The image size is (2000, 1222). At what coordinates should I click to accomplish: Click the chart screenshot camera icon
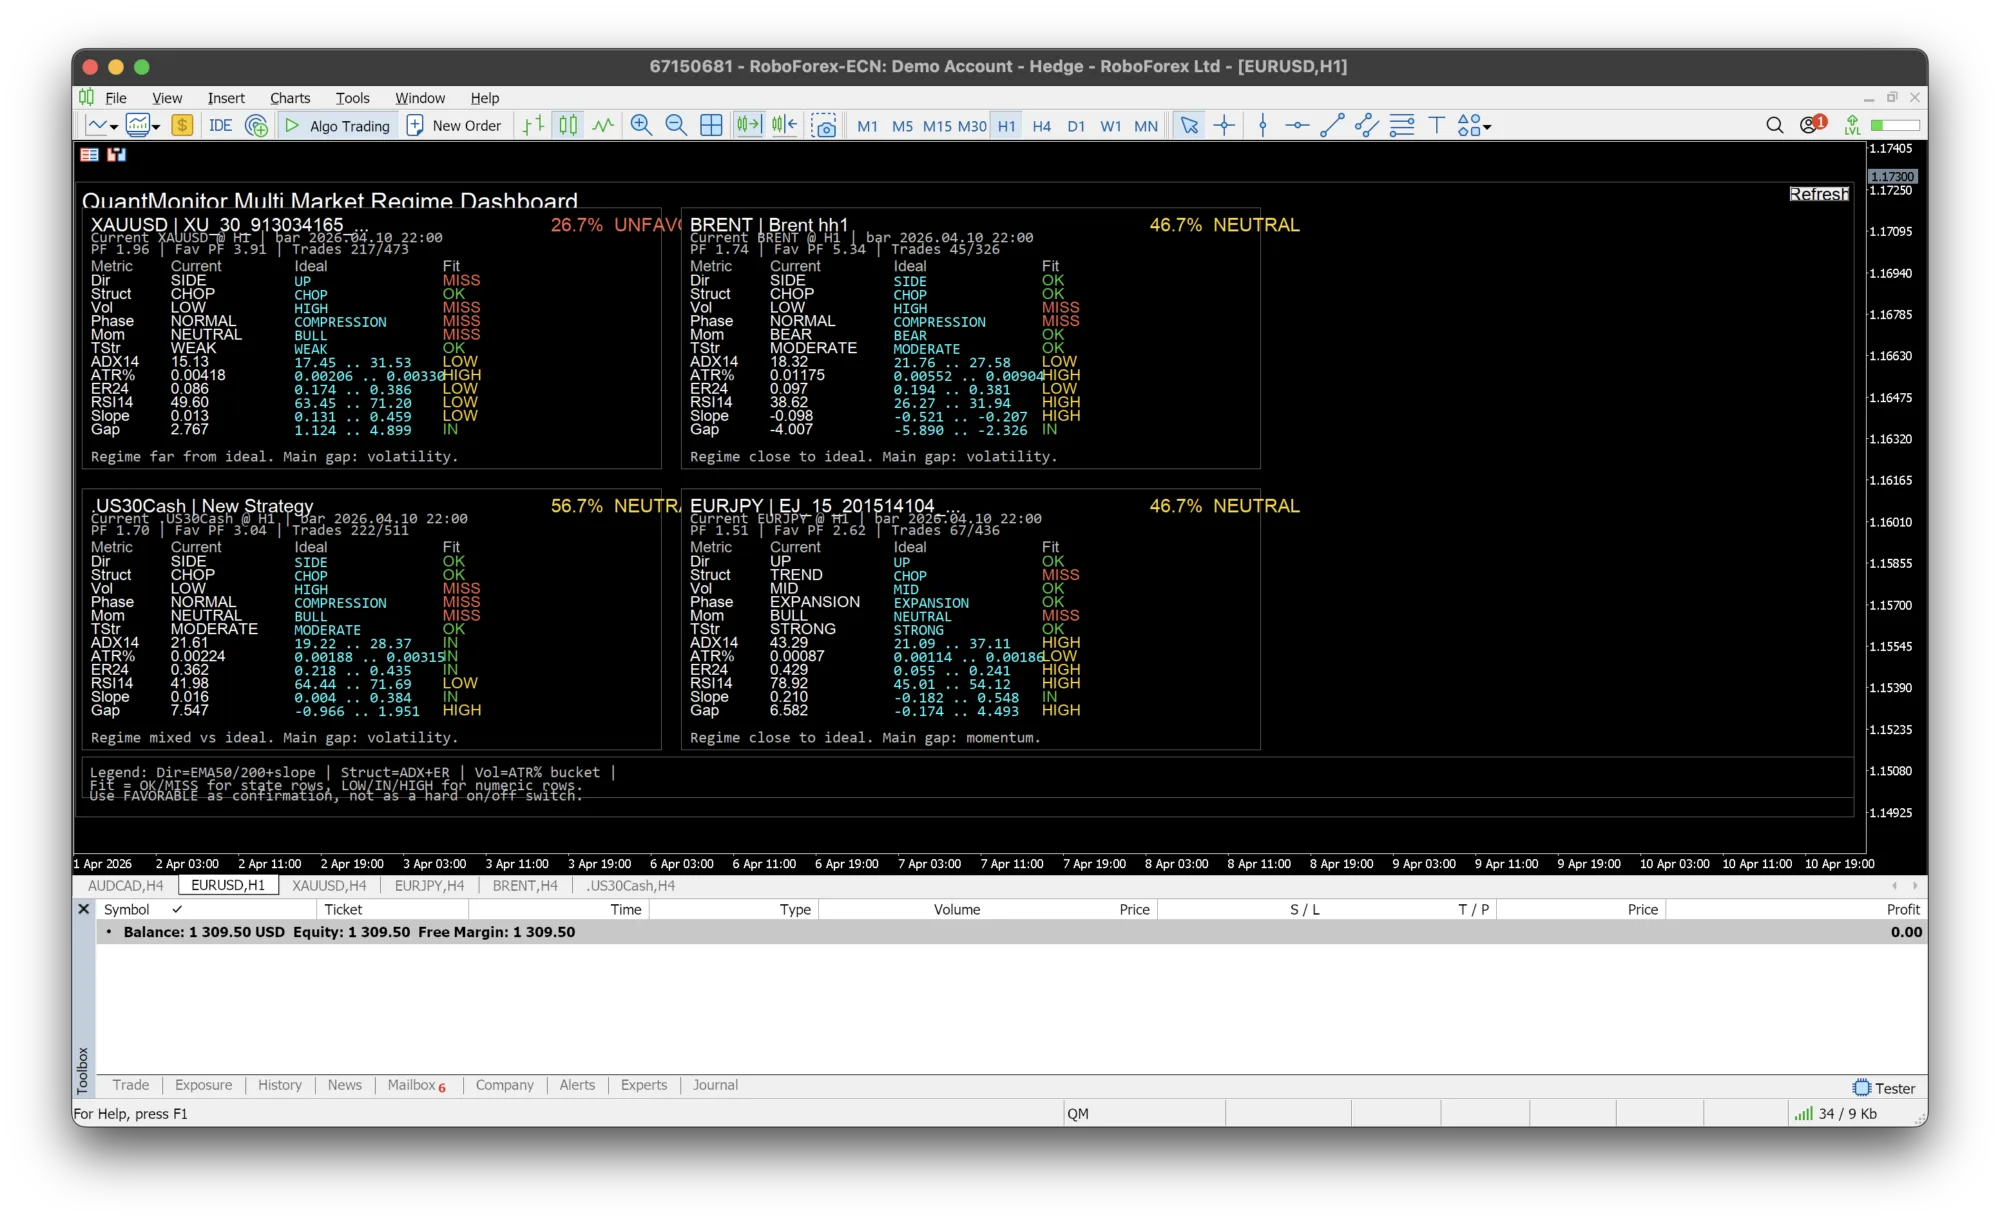point(823,125)
